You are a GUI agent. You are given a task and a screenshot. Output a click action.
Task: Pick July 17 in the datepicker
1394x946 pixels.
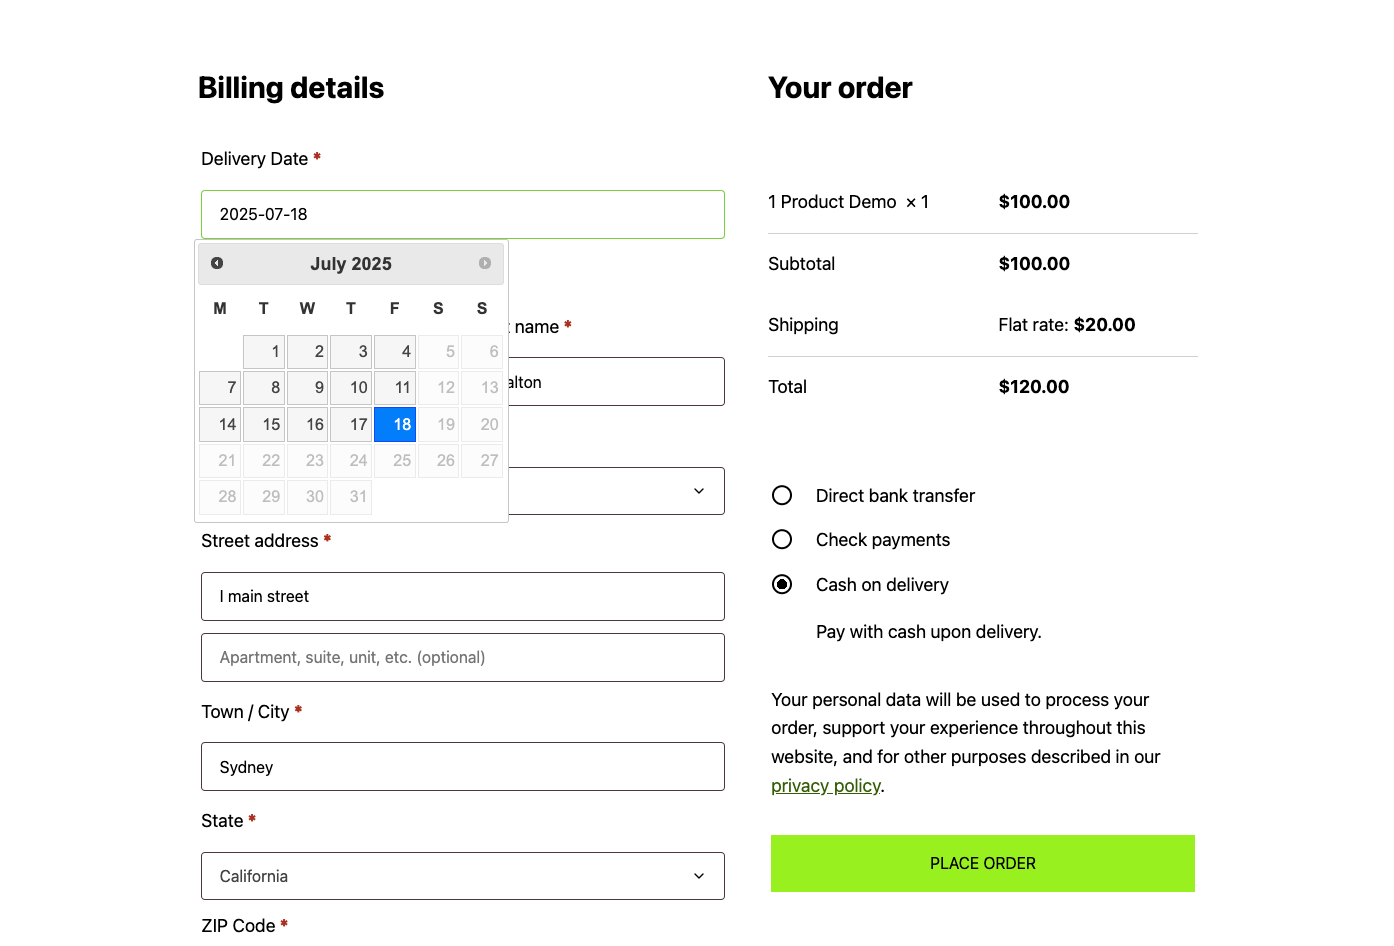point(351,424)
